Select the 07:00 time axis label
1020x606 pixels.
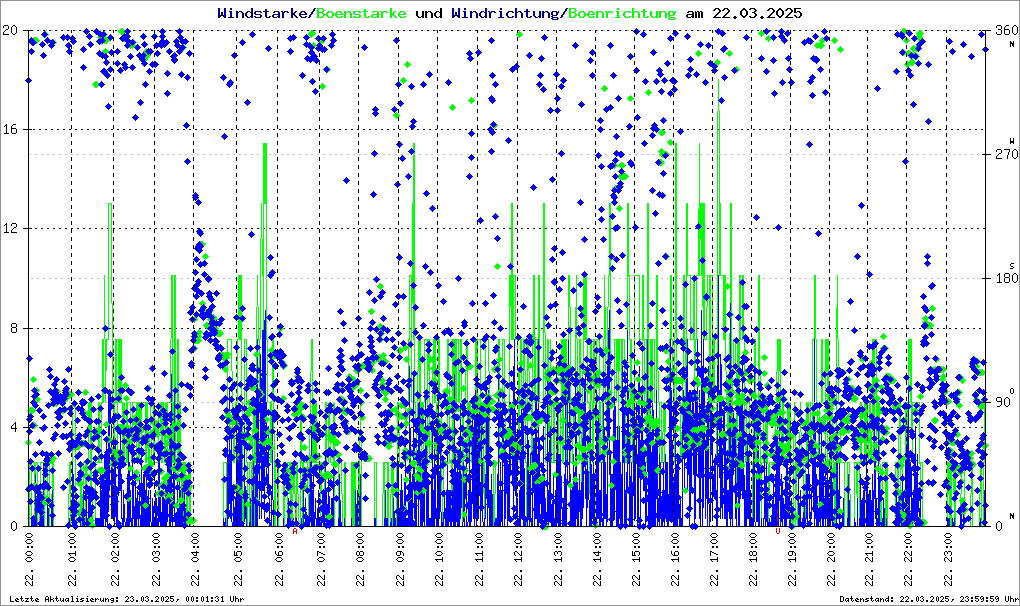321,559
